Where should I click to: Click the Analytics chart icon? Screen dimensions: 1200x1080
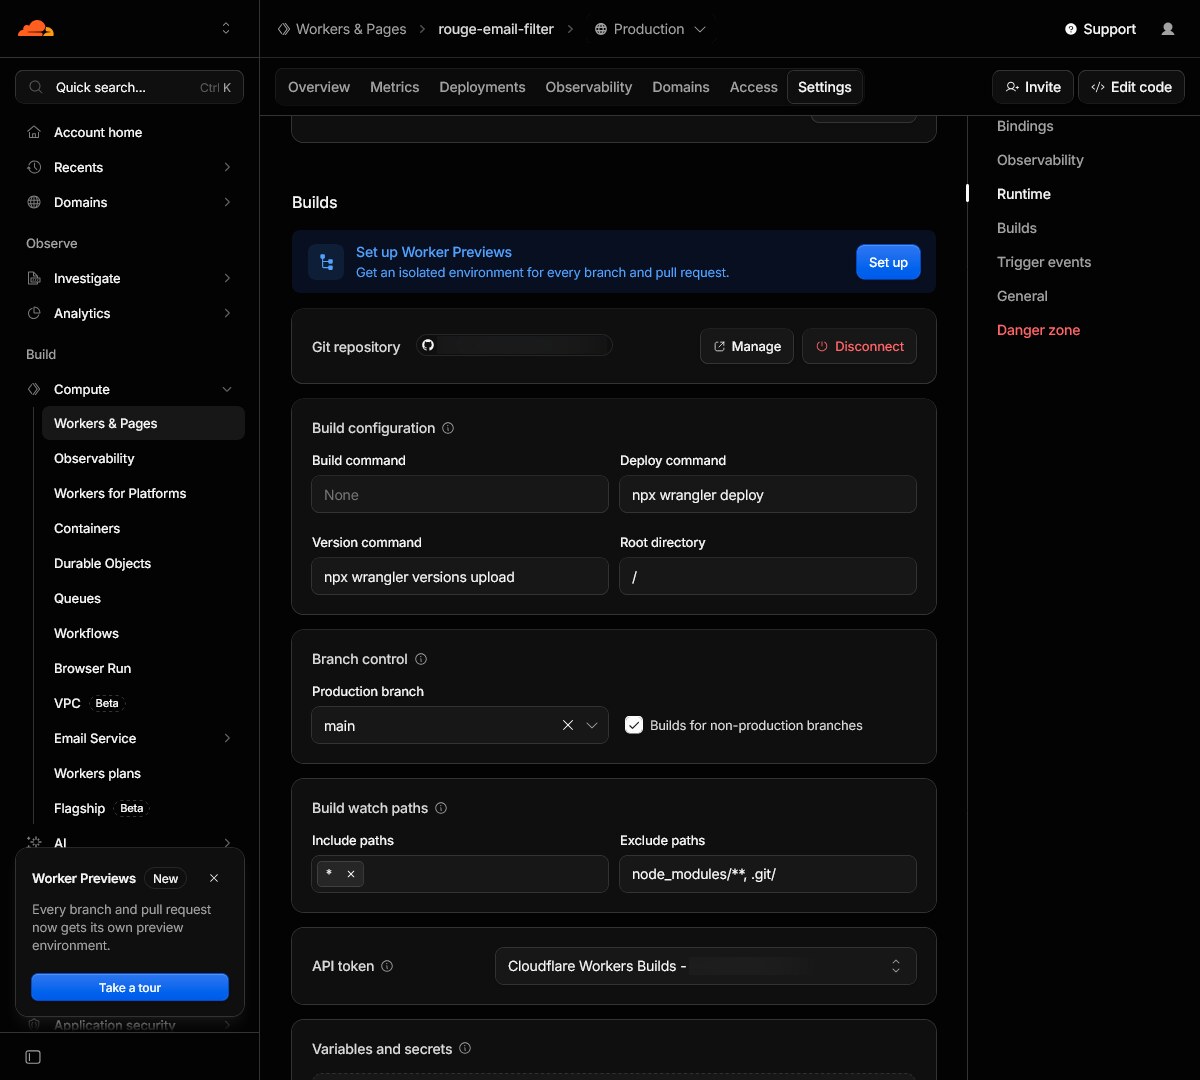[x=34, y=313]
